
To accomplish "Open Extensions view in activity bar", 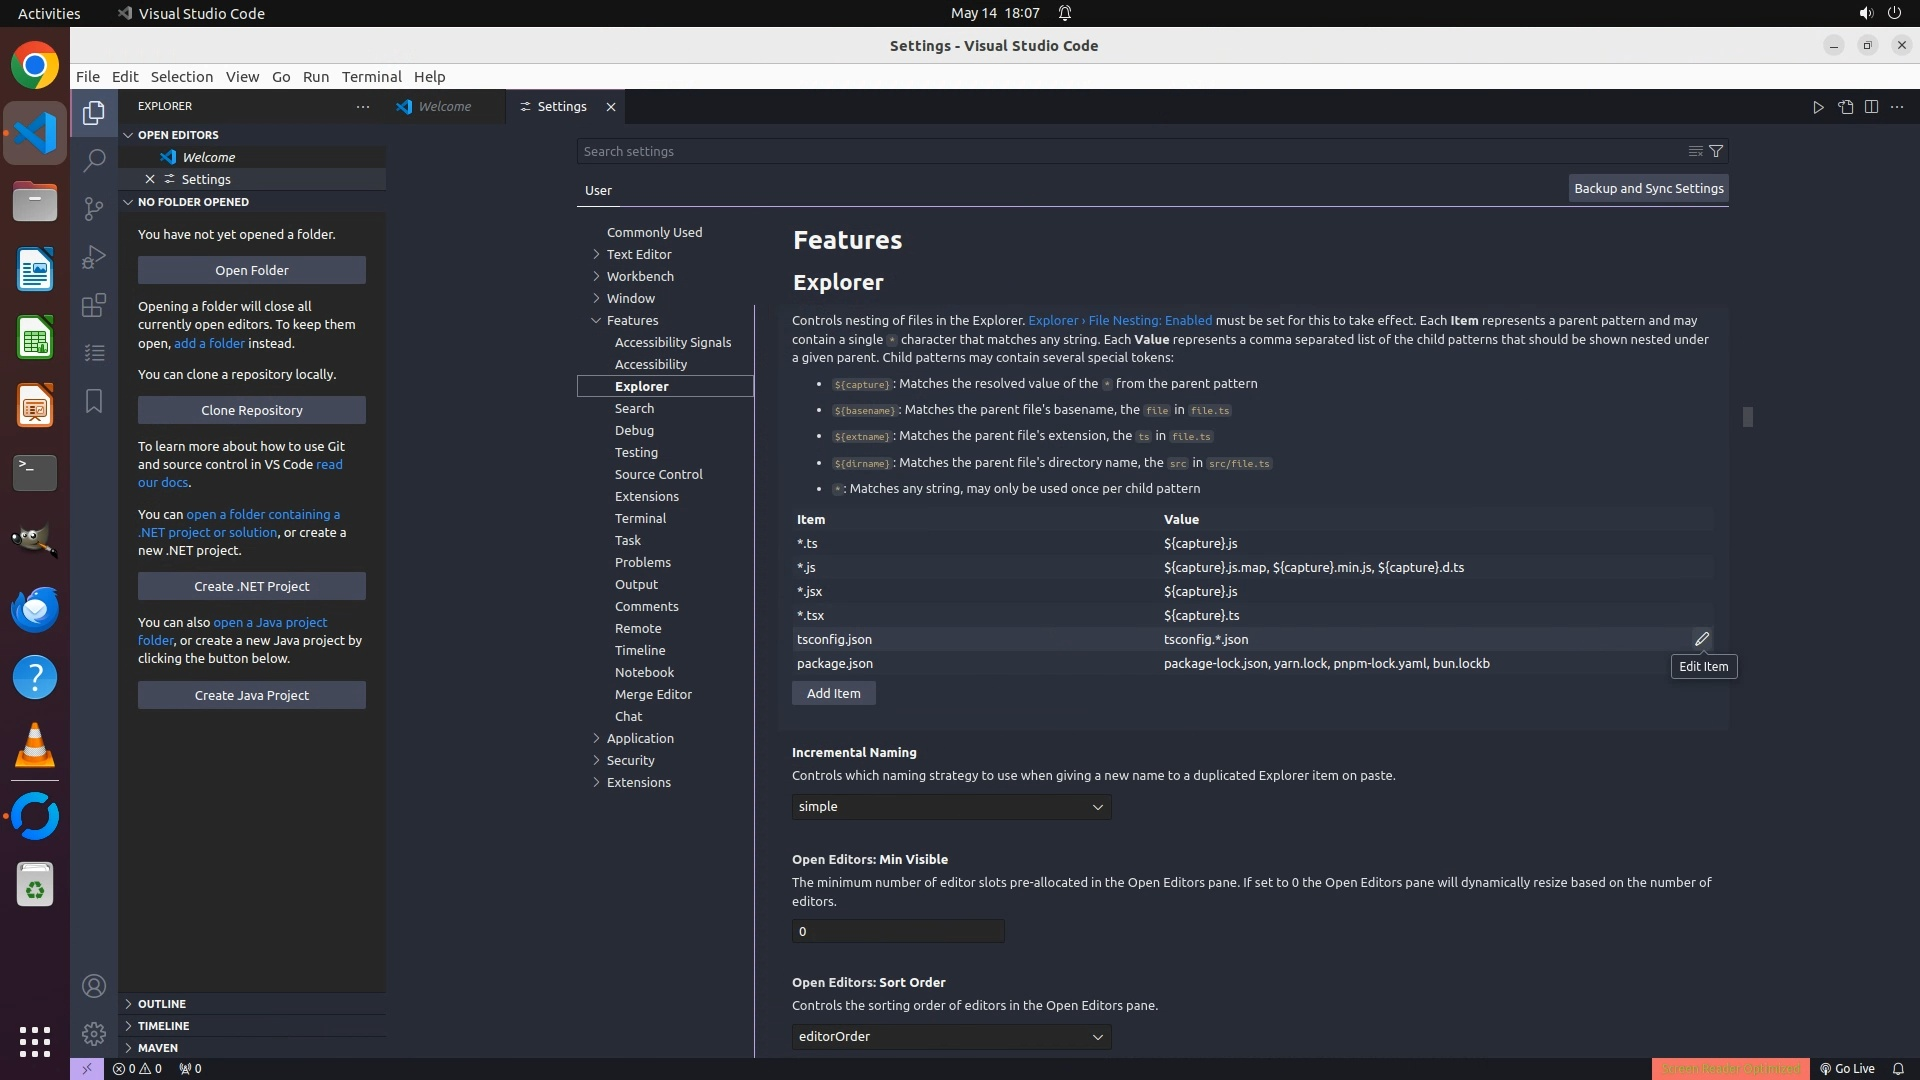I will (x=94, y=305).
